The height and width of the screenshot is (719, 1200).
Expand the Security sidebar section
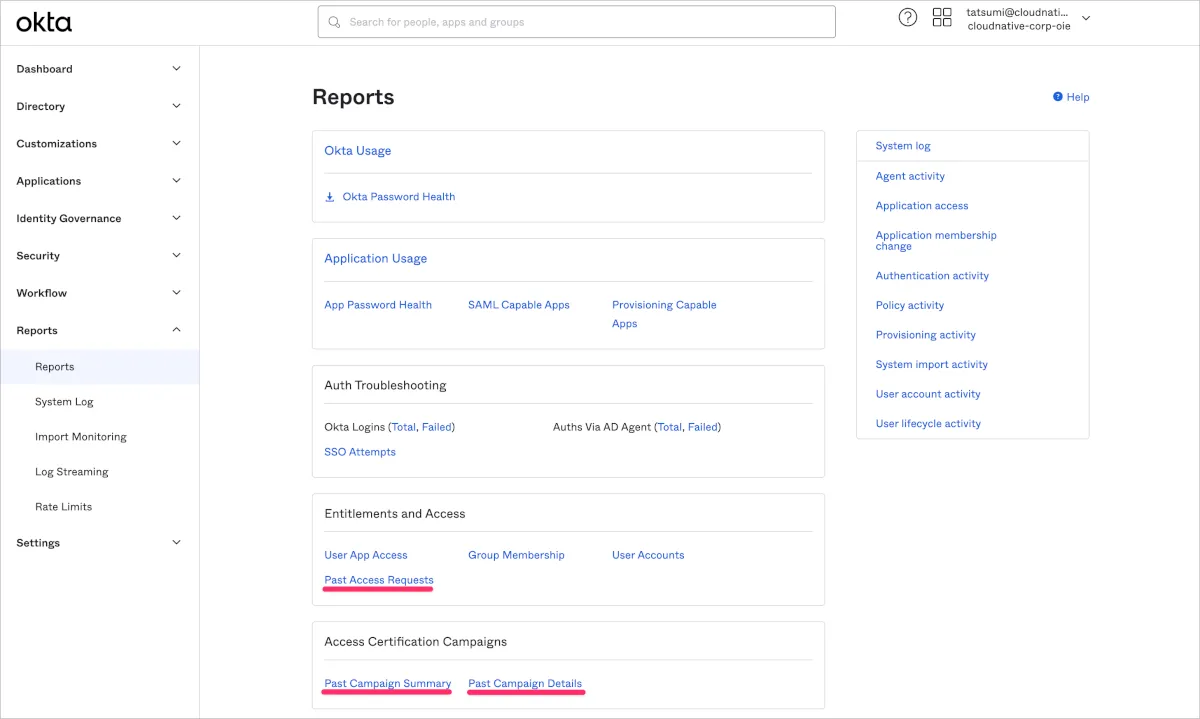(177, 256)
